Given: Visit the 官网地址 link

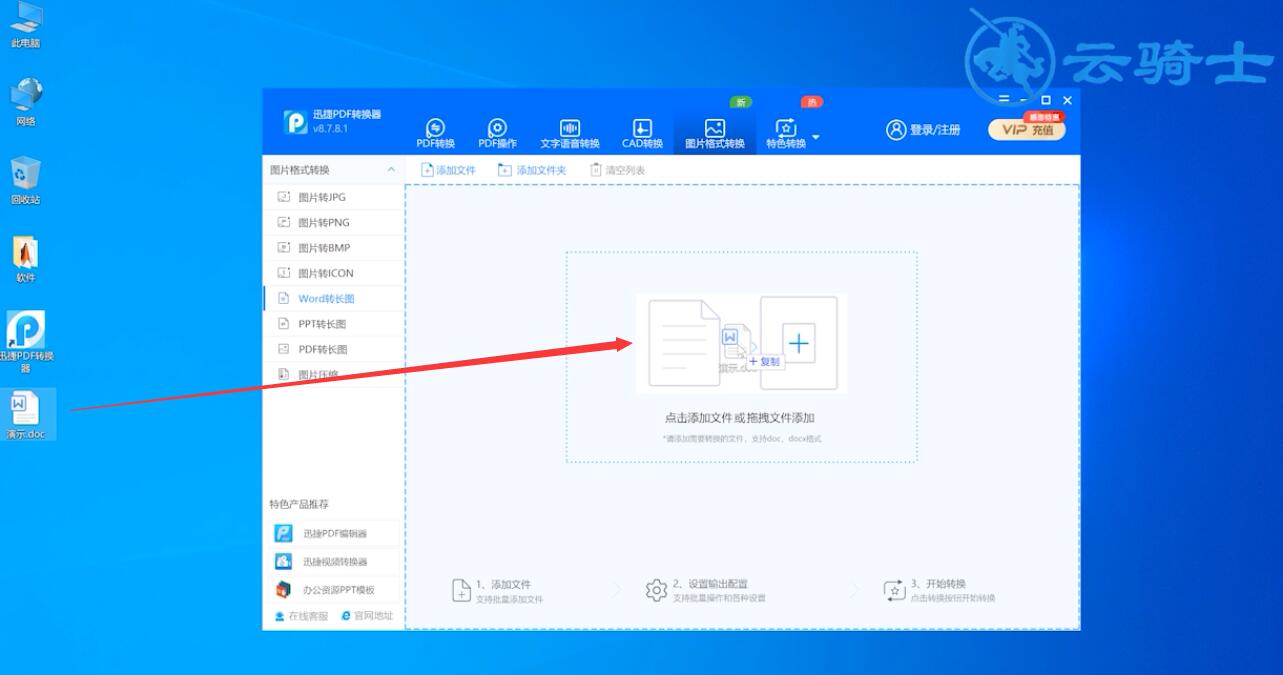Looking at the screenshot, I should [367, 616].
